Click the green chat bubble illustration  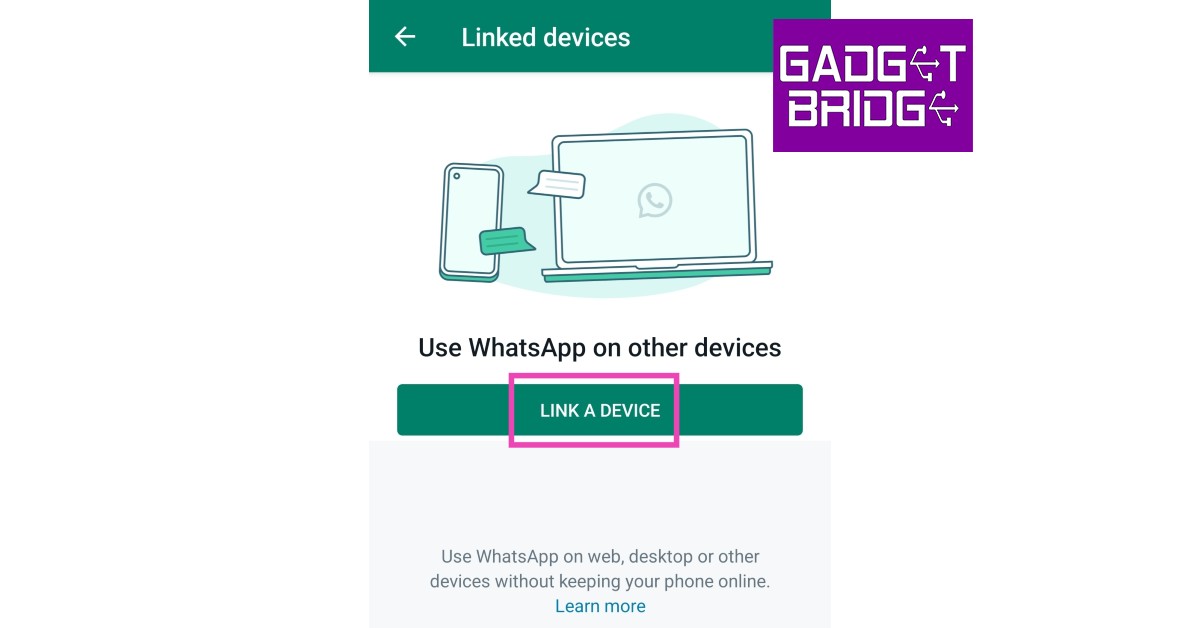(506, 241)
